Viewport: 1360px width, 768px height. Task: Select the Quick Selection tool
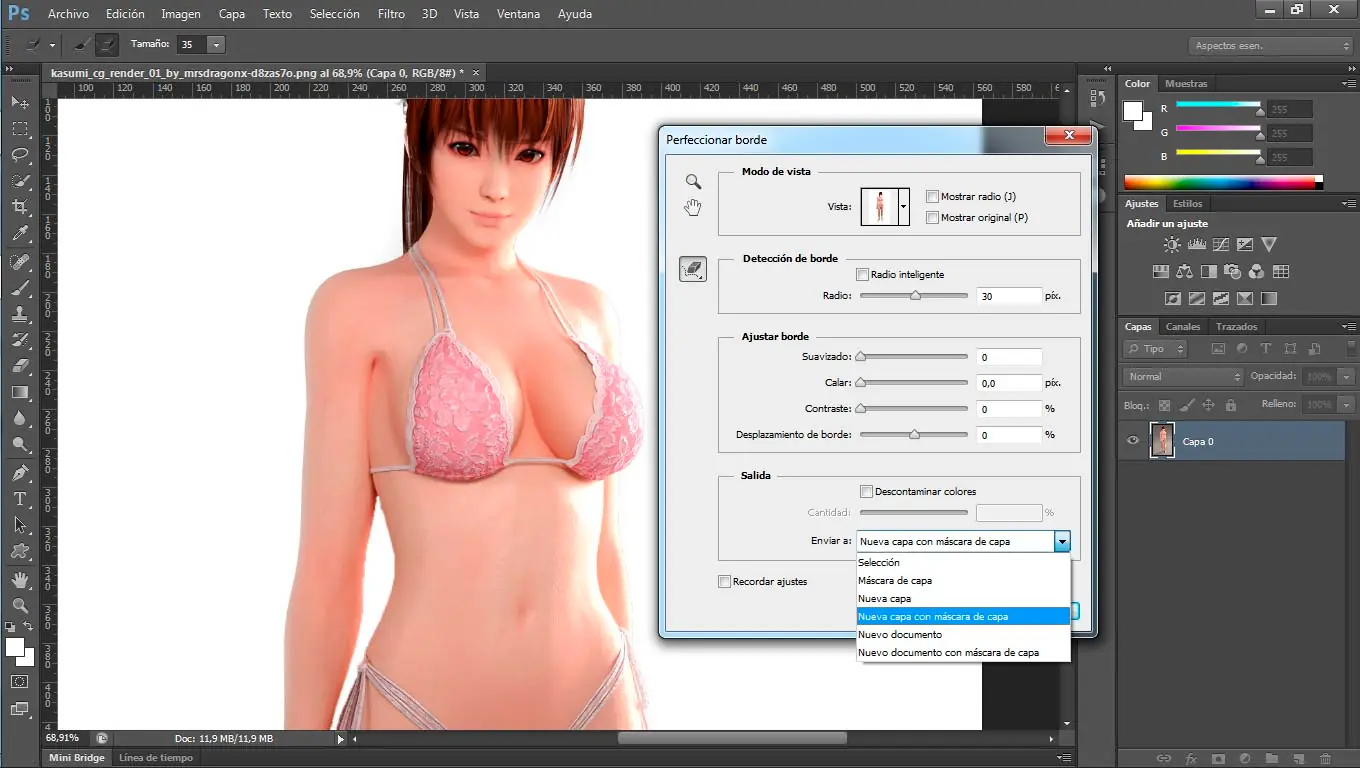[x=20, y=181]
